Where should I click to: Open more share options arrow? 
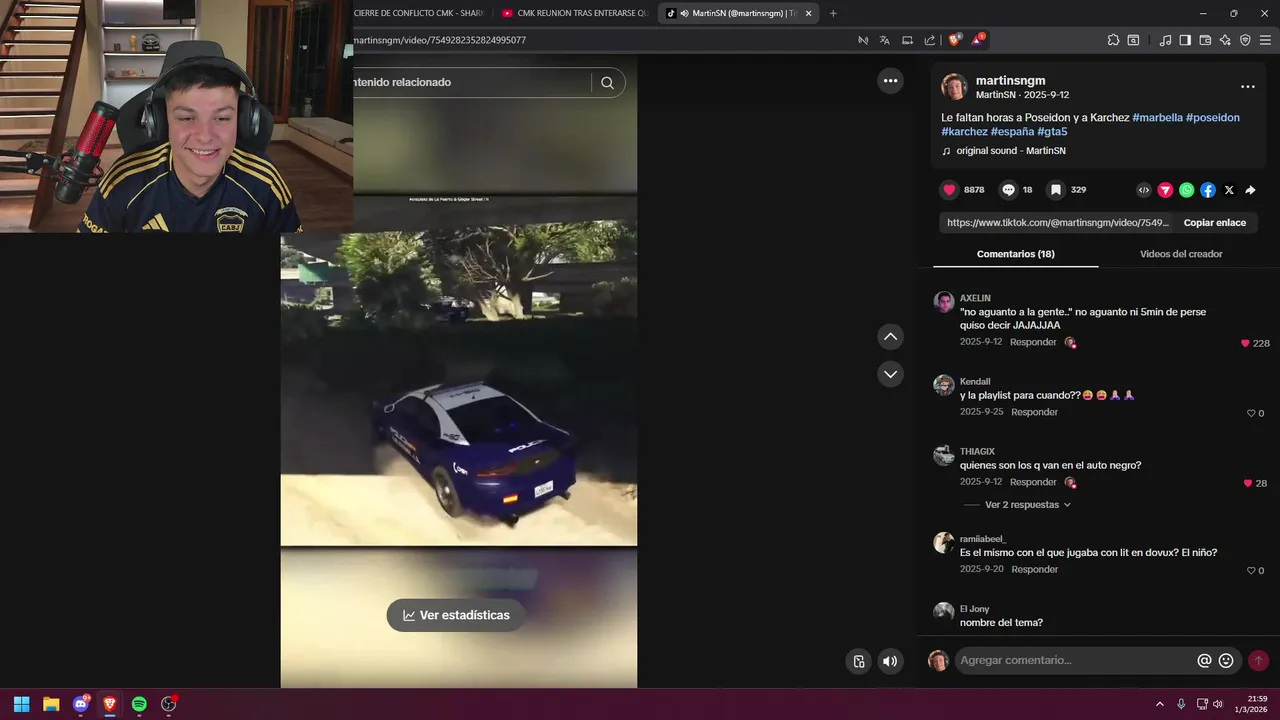[x=1250, y=190]
